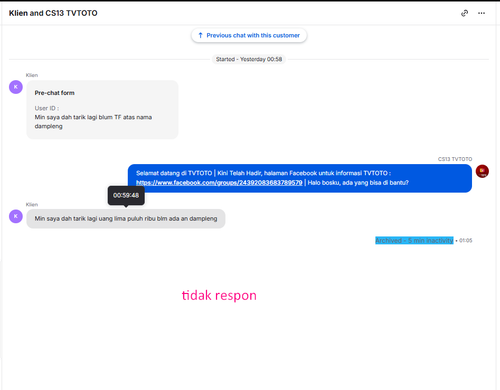Click the upward arrow in Previous chat button

click(x=200, y=35)
